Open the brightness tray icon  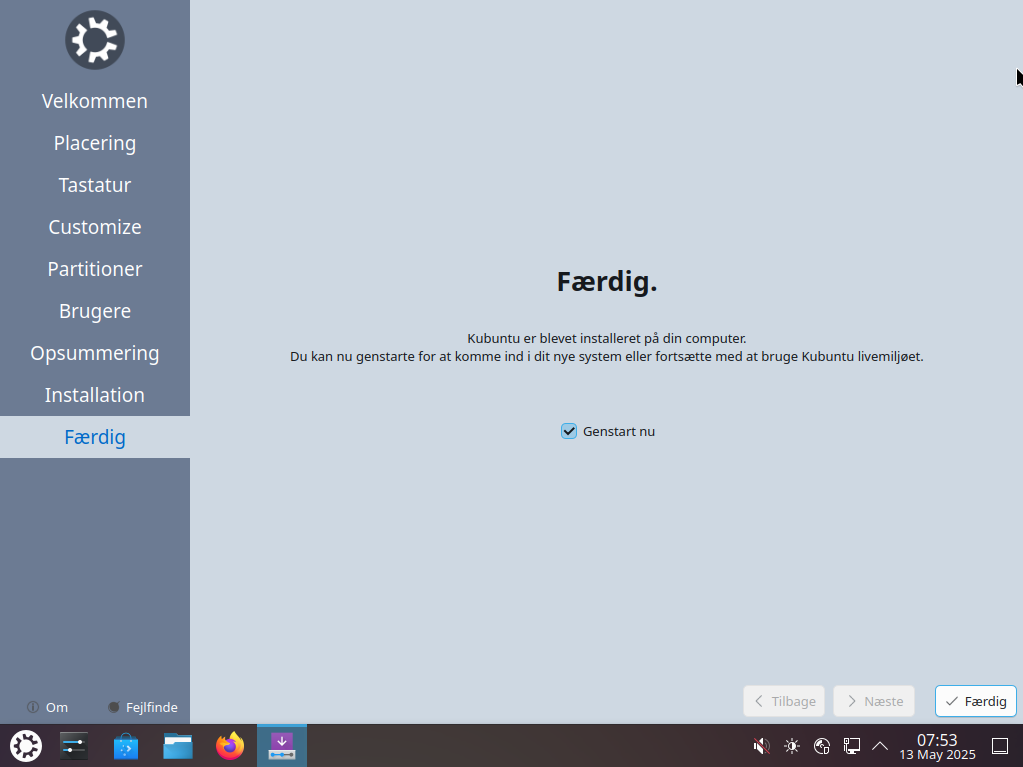click(791, 745)
